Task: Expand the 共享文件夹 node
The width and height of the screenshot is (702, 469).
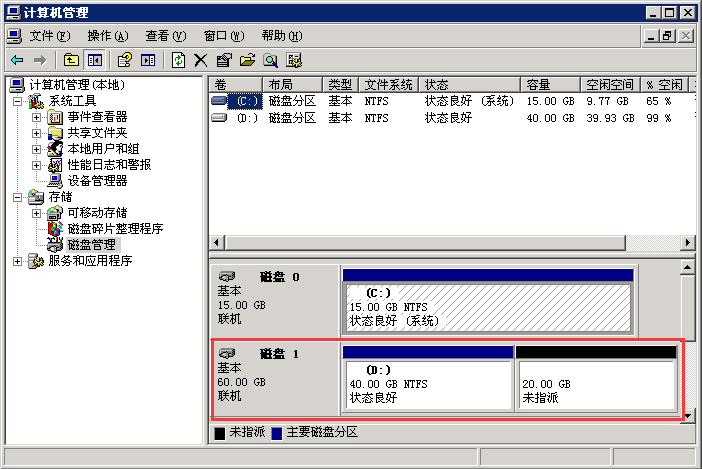Action: tap(36, 133)
